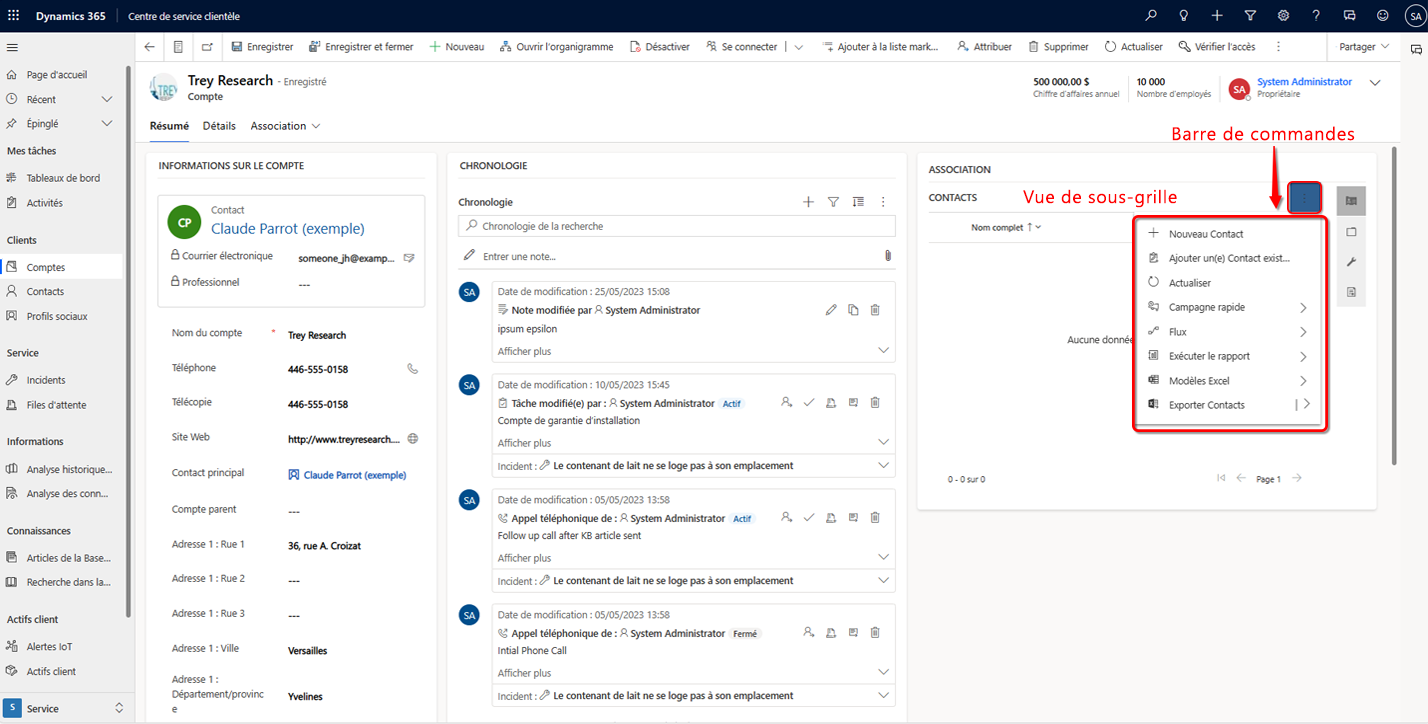This screenshot has height=724, width=1428.
Task: Click the Nouveau command
Action: point(457,47)
